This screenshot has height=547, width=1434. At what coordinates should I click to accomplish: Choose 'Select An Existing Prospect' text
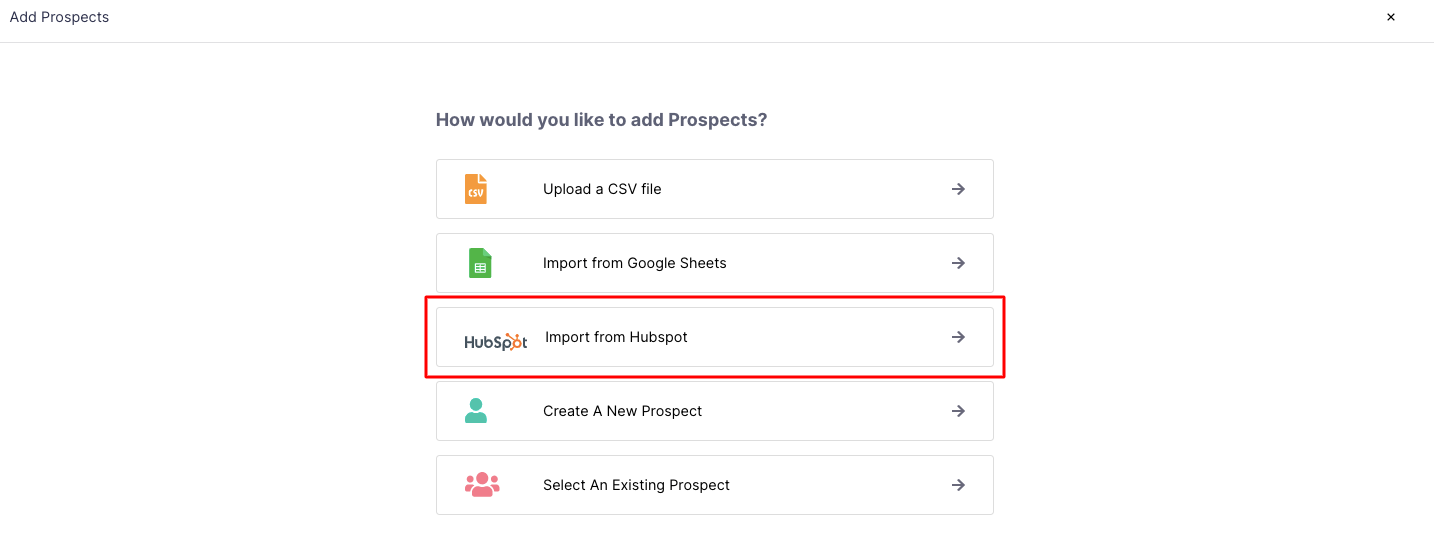point(636,485)
